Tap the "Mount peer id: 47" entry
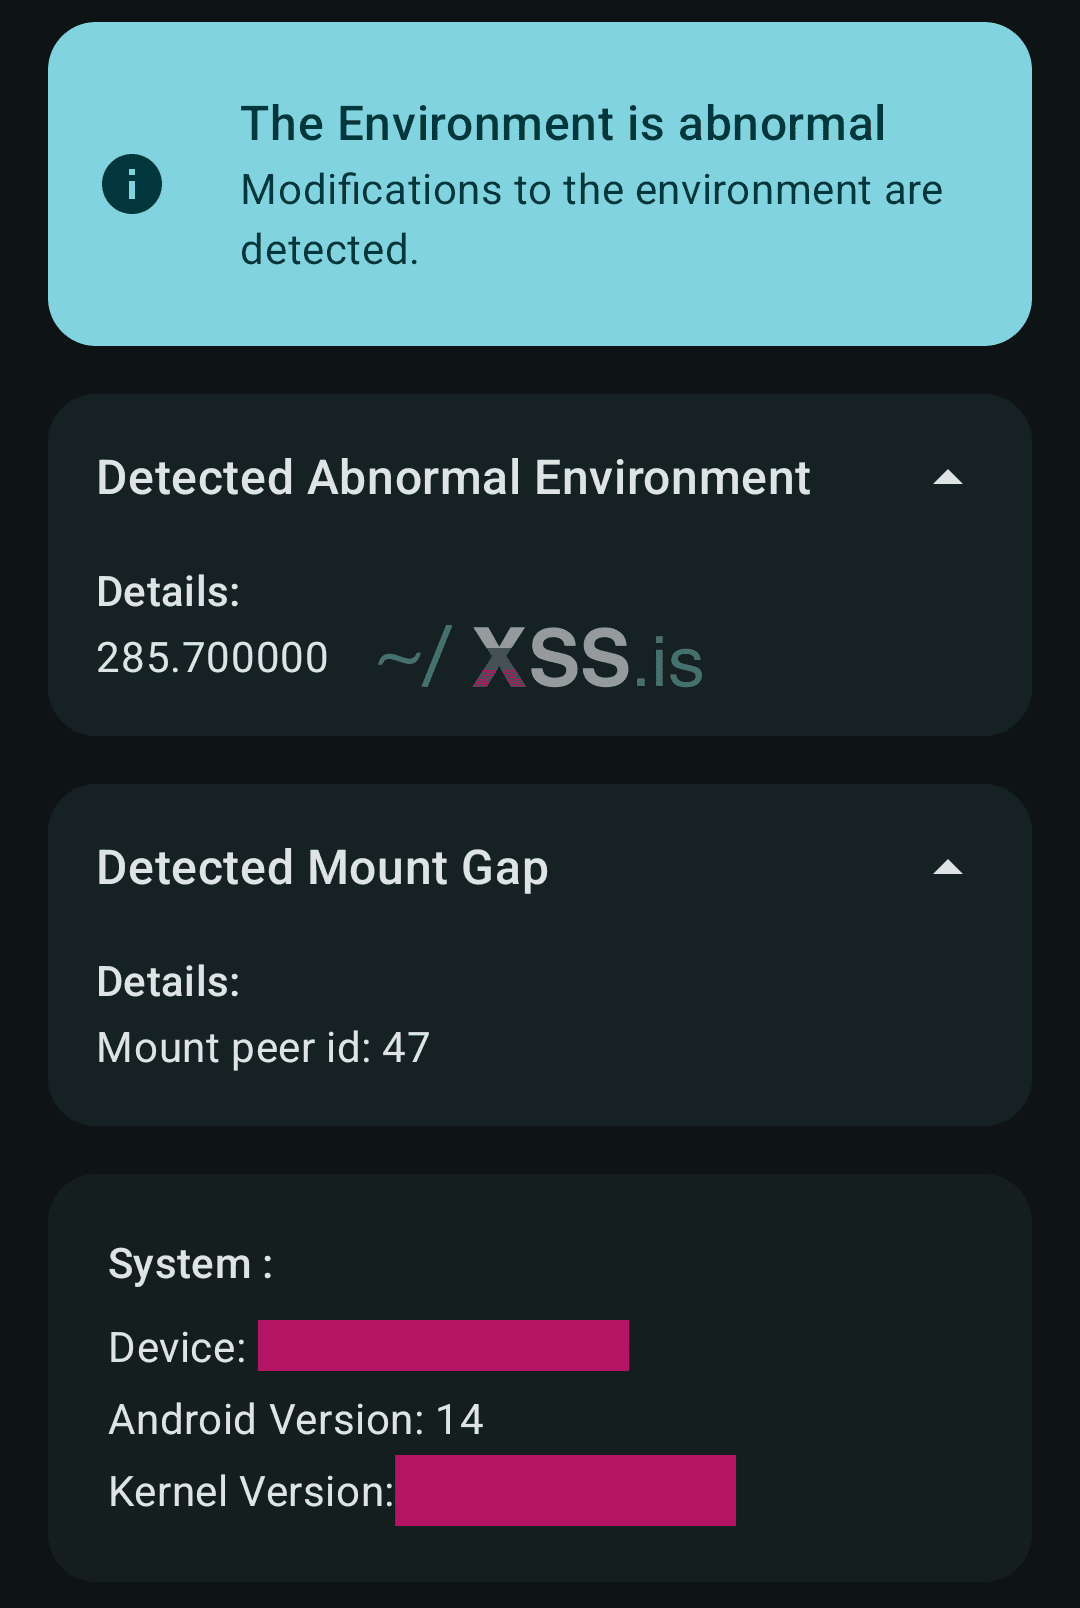This screenshot has height=1608, width=1080. [263, 1048]
